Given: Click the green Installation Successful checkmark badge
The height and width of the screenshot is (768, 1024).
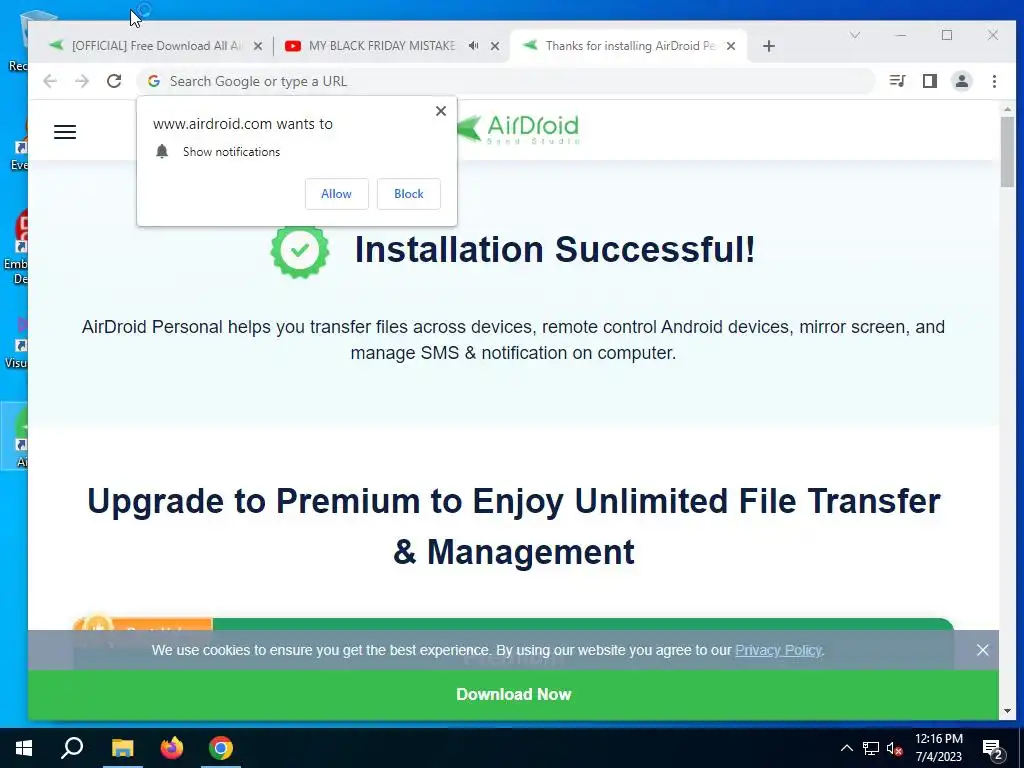Looking at the screenshot, I should click(300, 250).
